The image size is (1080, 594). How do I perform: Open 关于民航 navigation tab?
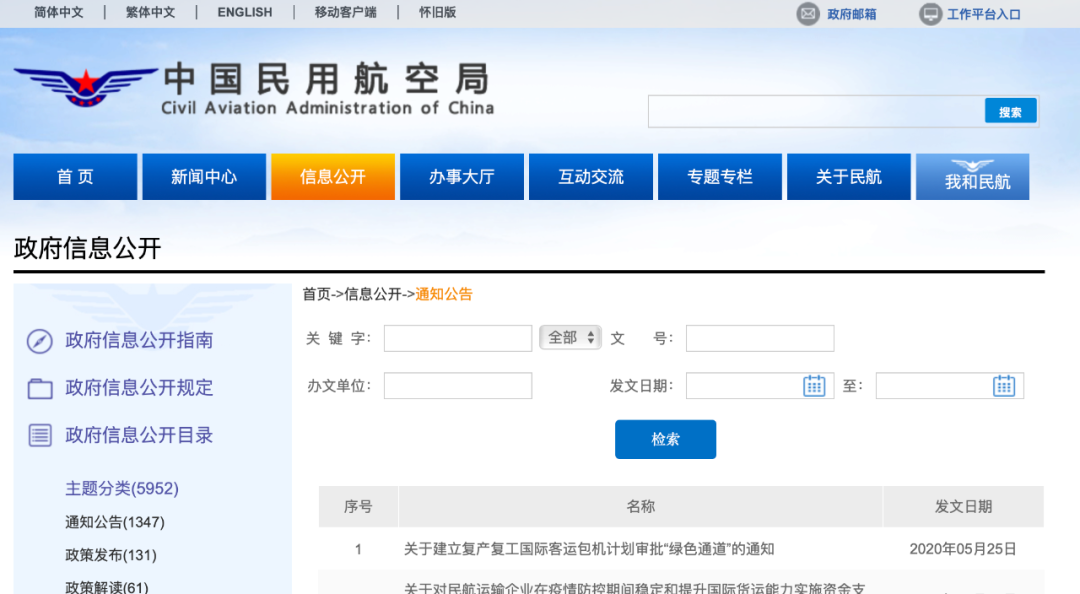pyautogui.click(x=849, y=177)
